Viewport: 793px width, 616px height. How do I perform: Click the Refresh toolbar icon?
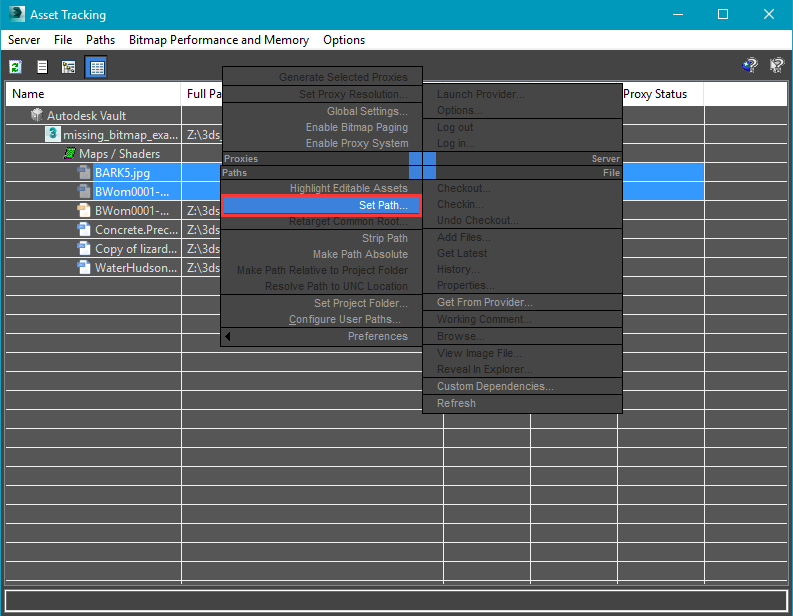[x=16, y=67]
